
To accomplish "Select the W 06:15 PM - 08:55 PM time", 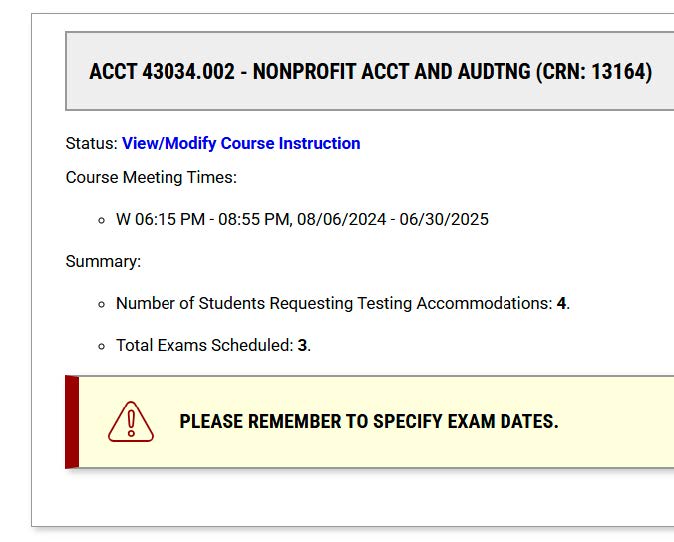I will pos(202,220).
